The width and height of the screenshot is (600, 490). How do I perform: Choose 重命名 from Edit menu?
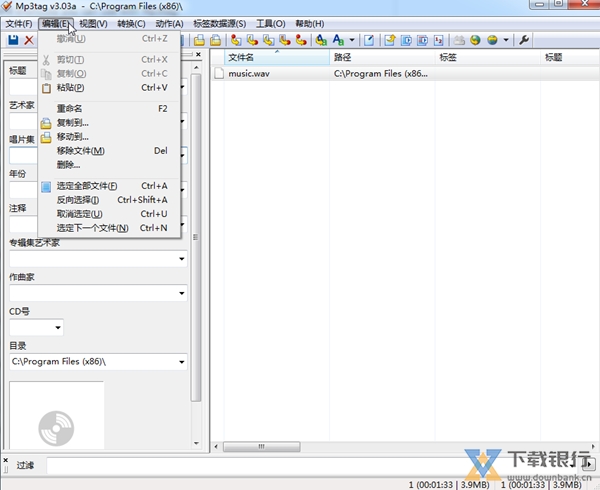(x=109, y=109)
